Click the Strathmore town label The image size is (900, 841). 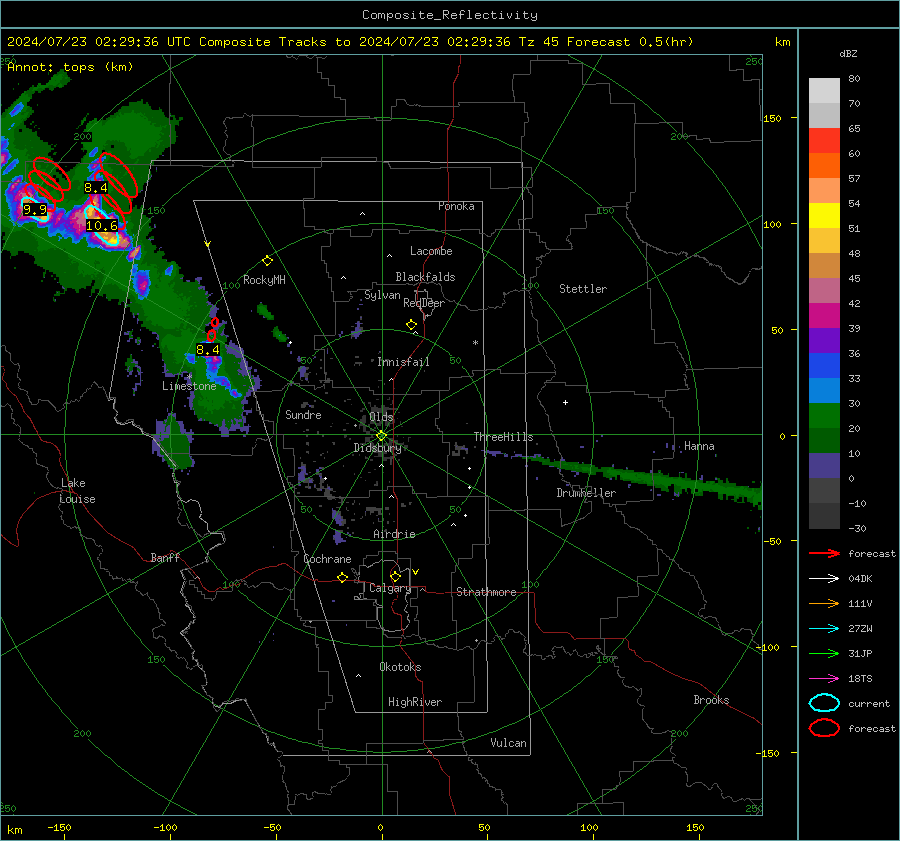(486, 592)
